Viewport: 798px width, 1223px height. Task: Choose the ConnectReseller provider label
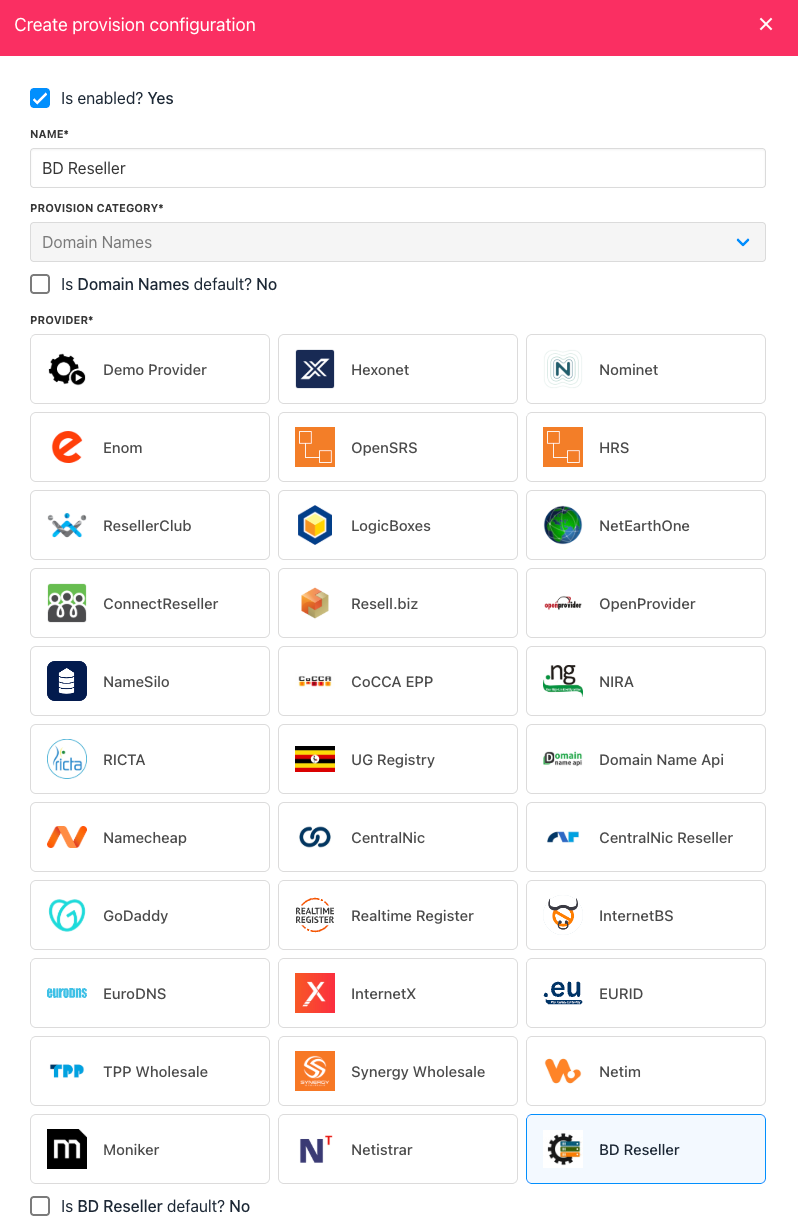(160, 604)
